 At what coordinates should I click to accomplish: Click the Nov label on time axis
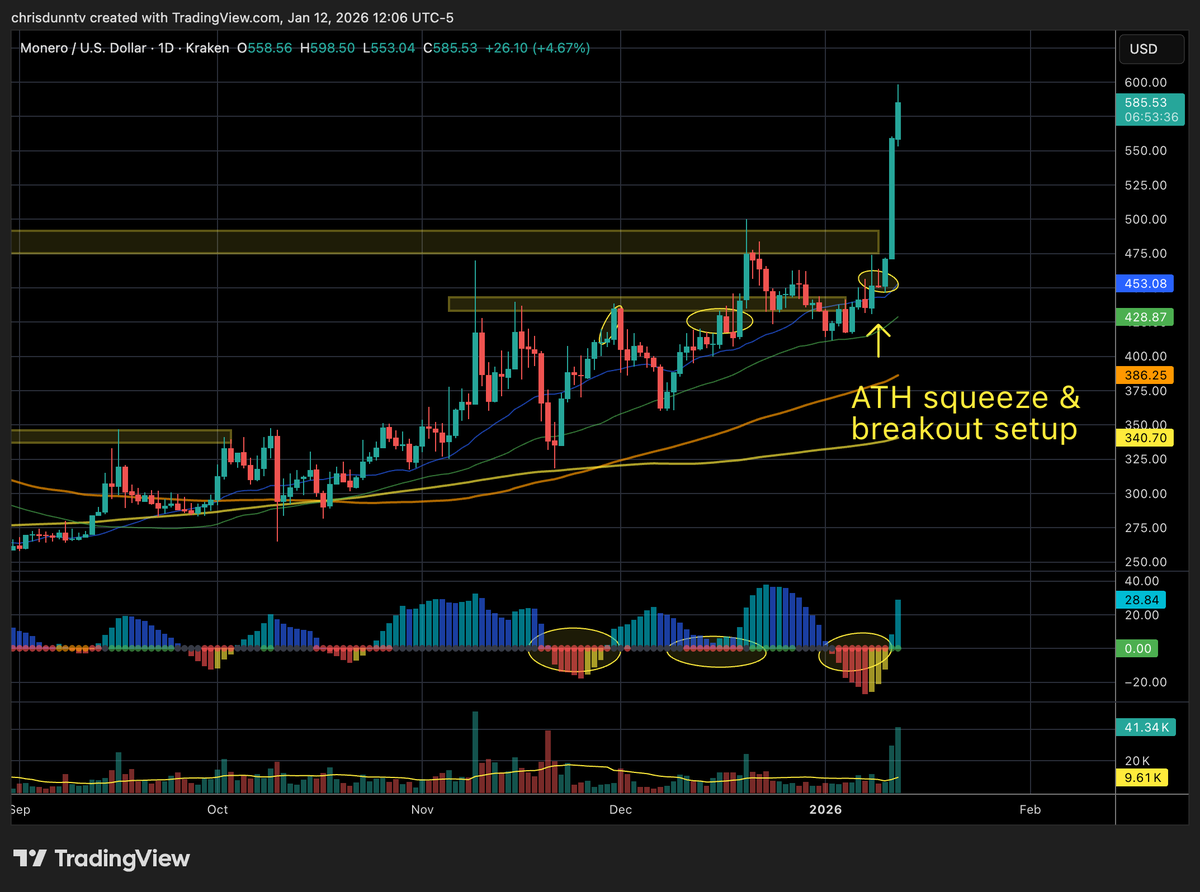[423, 809]
